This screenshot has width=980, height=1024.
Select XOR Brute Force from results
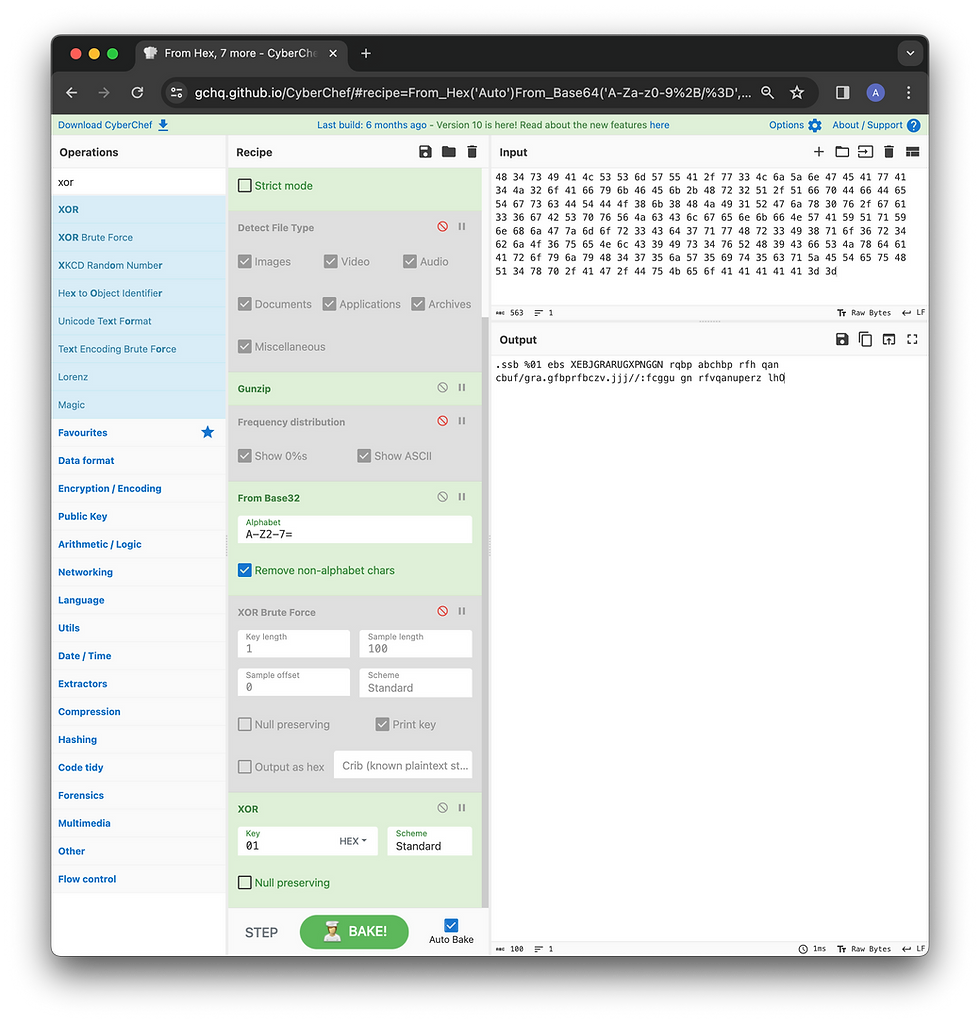coord(139,238)
